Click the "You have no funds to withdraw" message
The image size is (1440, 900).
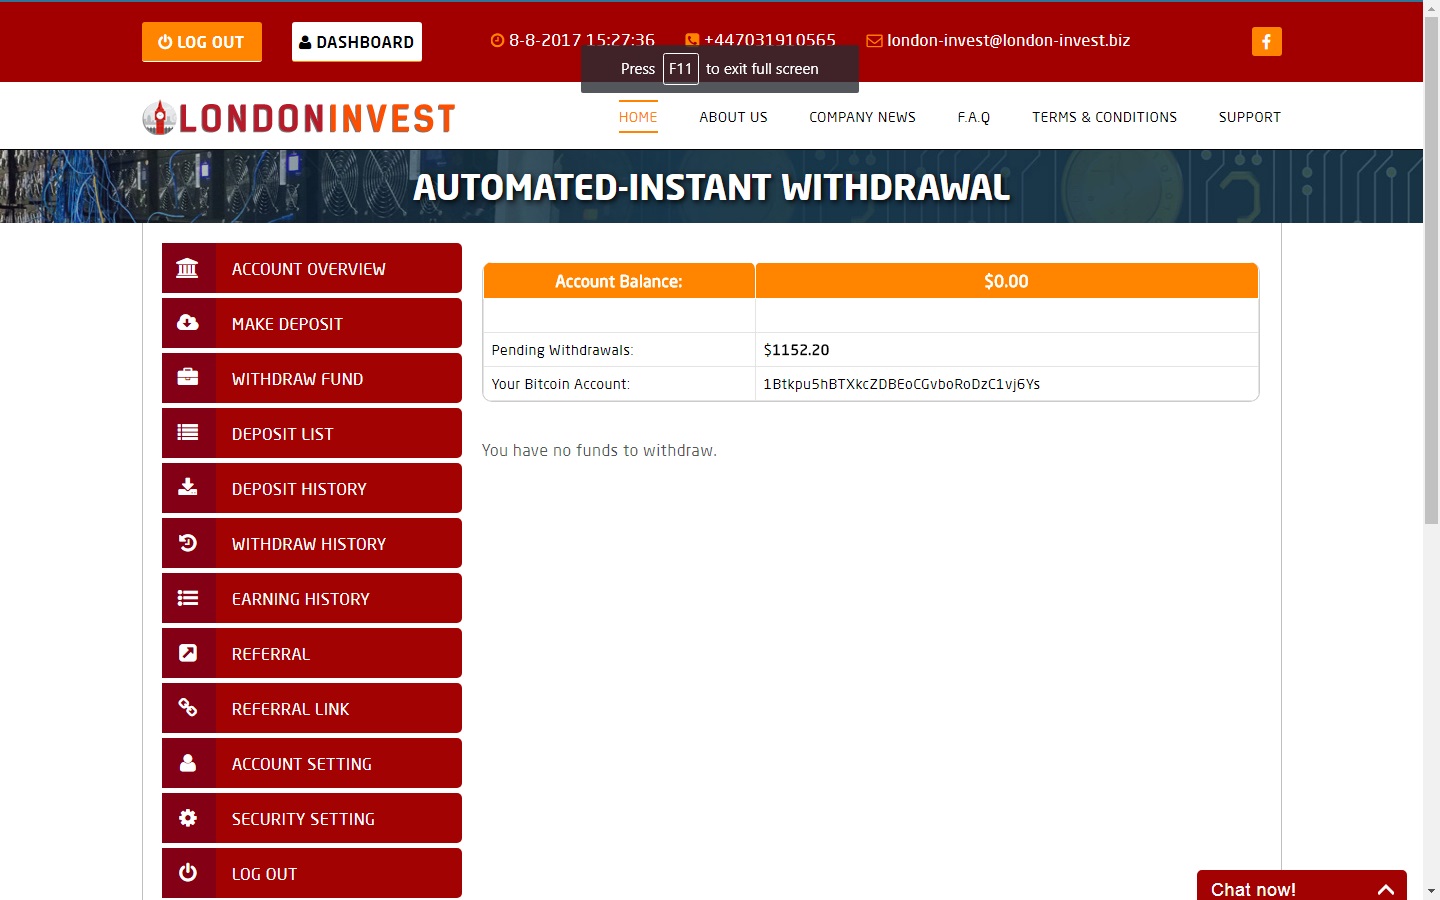pos(599,451)
